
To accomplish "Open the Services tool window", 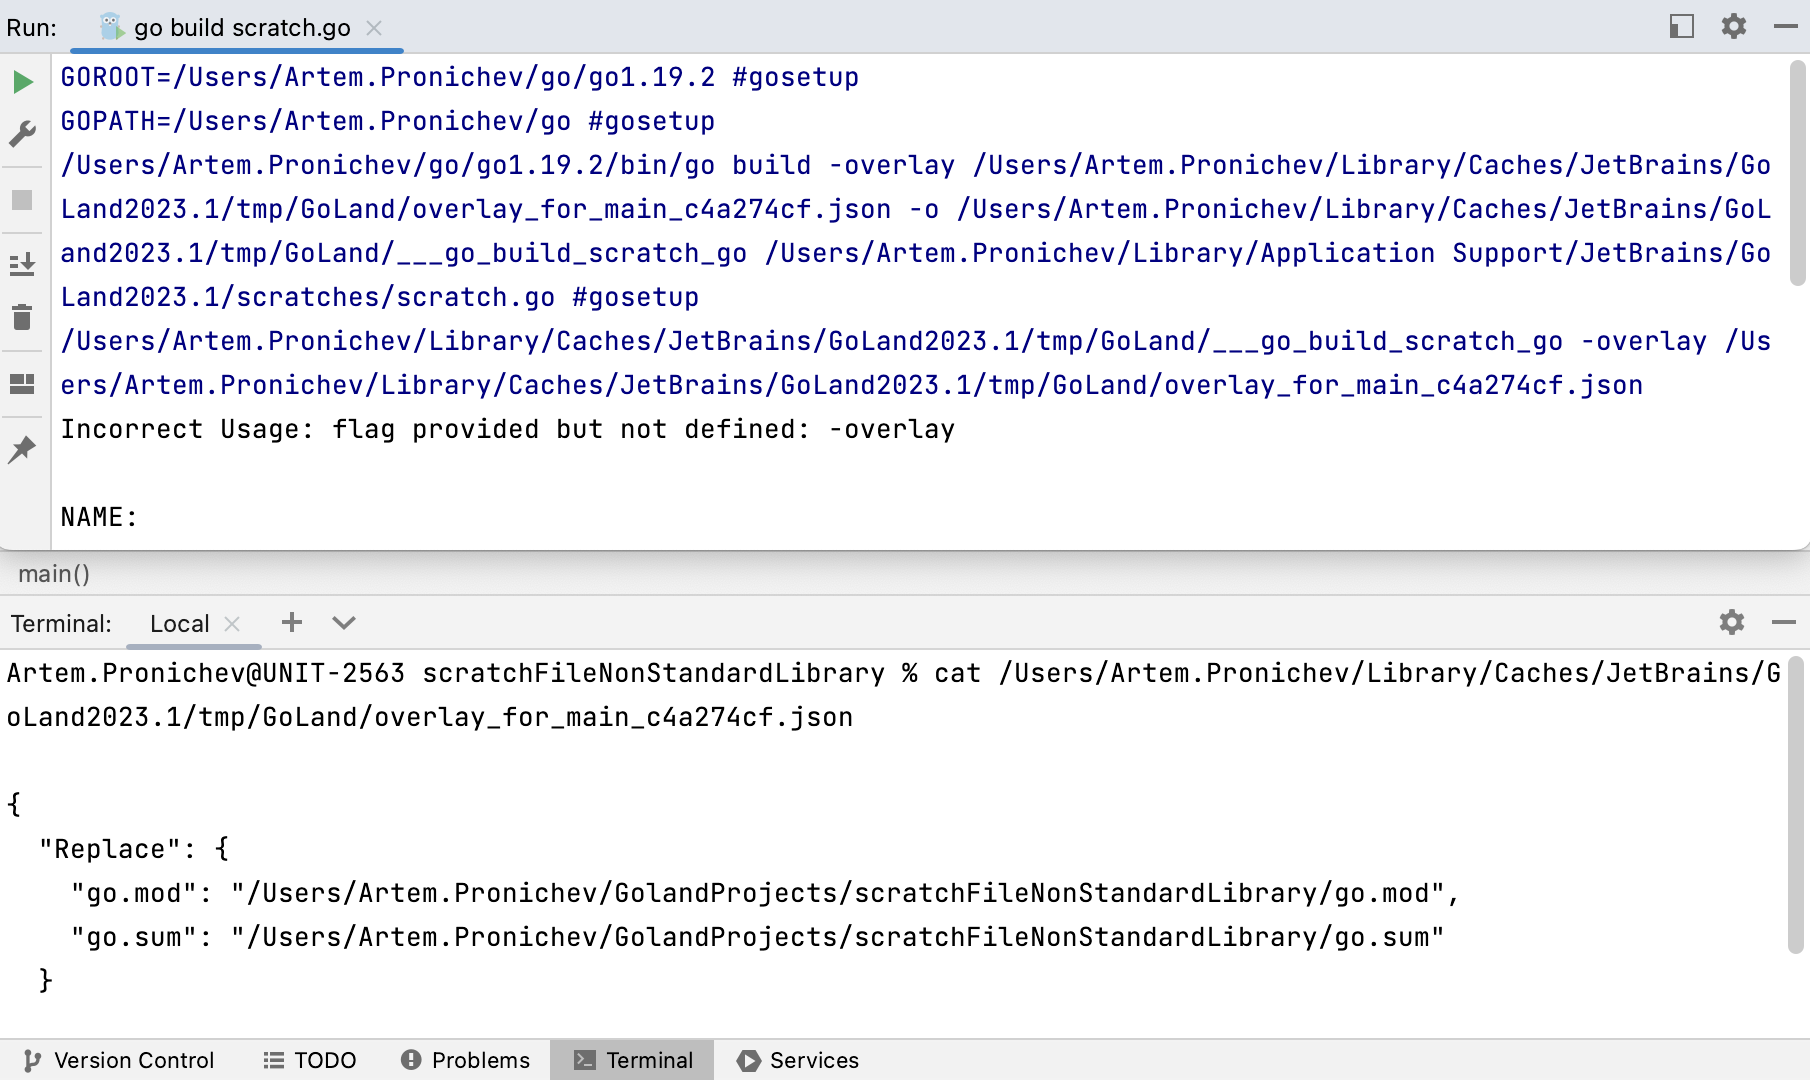I will click(x=798, y=1060).
